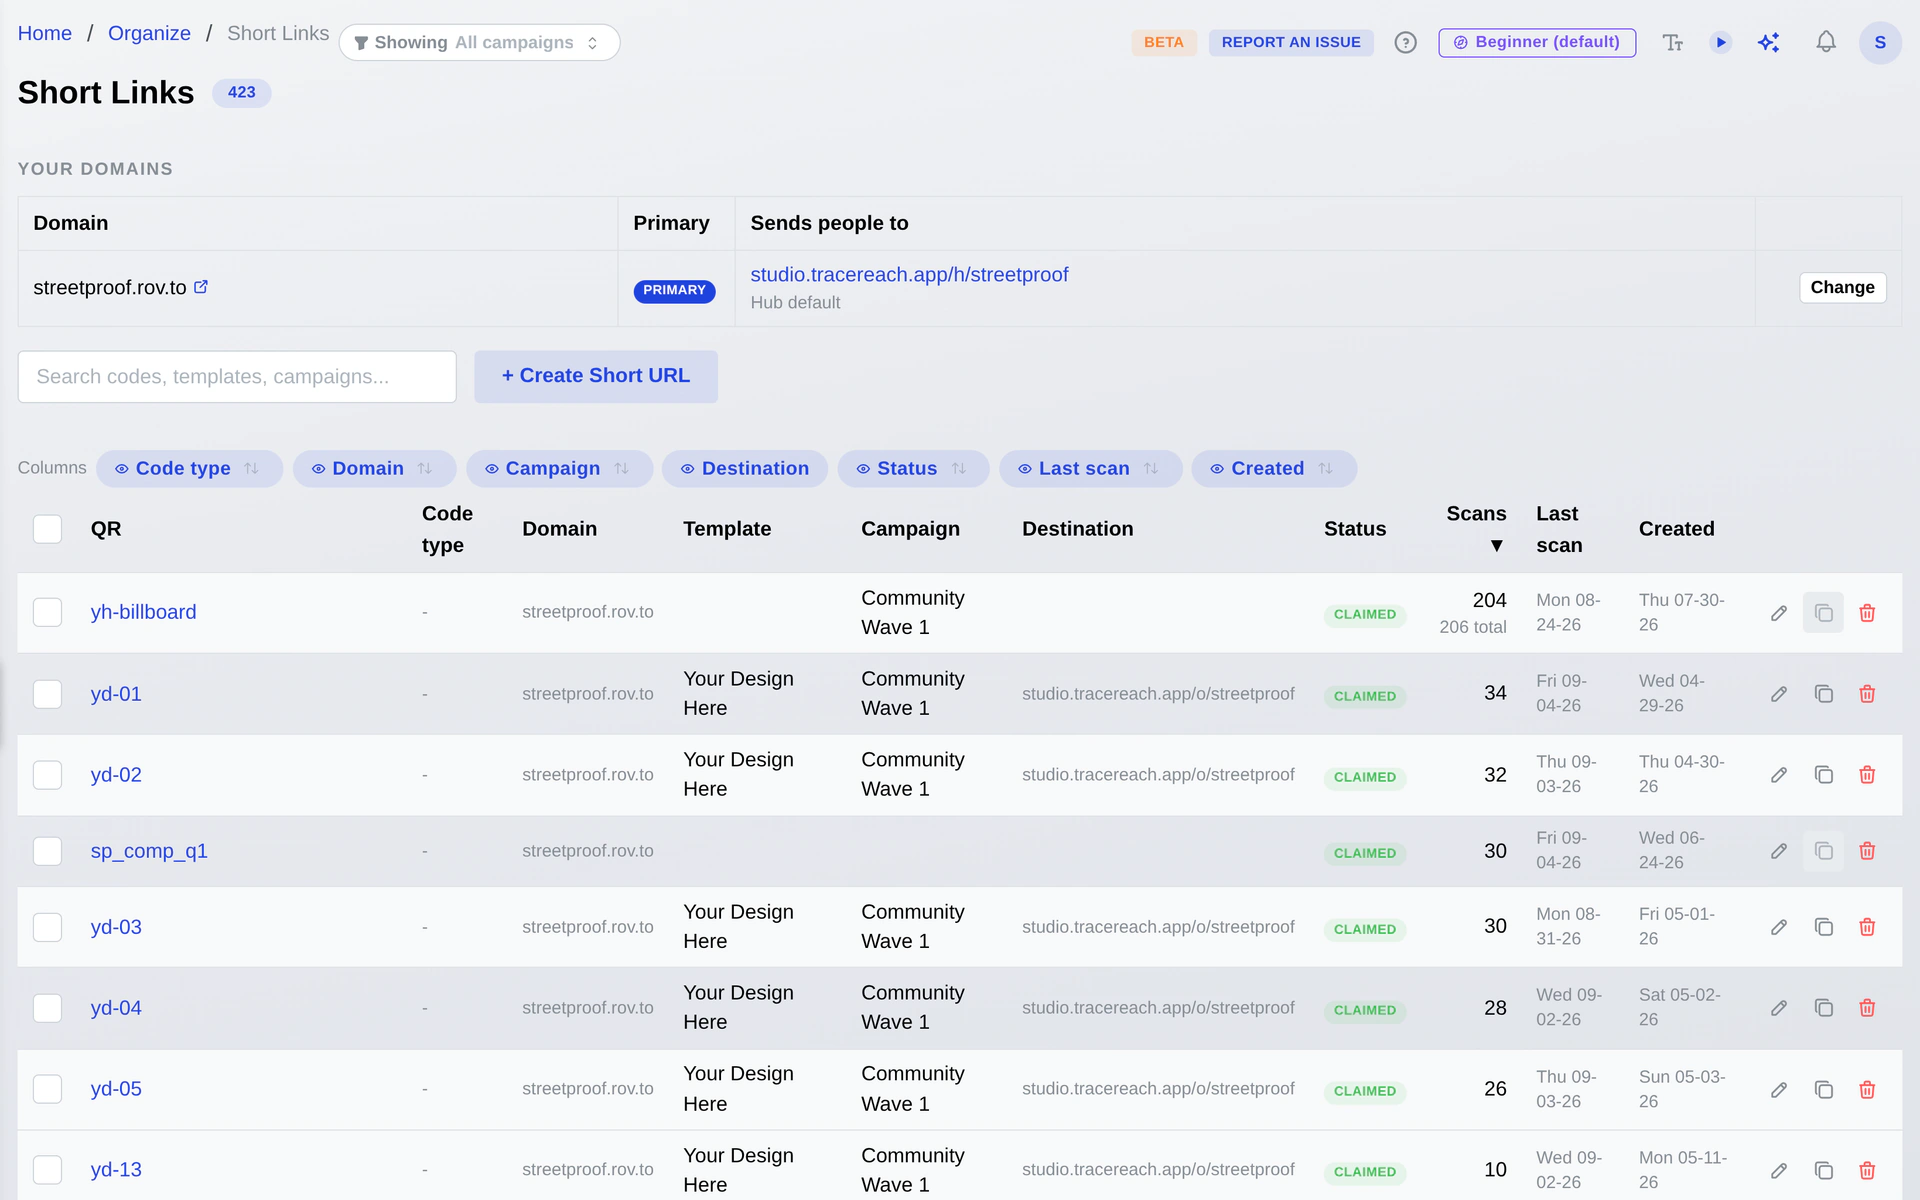The image size is (1920, 1200).
Task: Open yh-billboard QR link
Action: (143, 612)
